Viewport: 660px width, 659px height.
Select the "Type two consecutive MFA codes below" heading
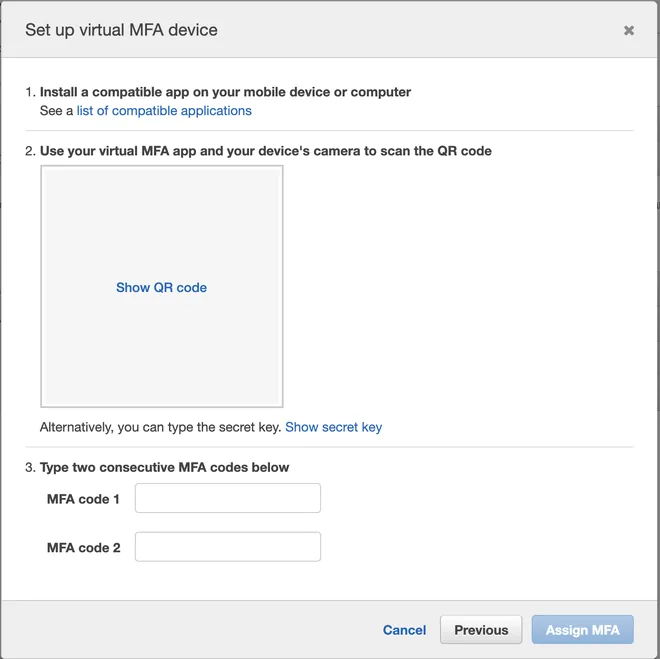(x=164, y=468)
